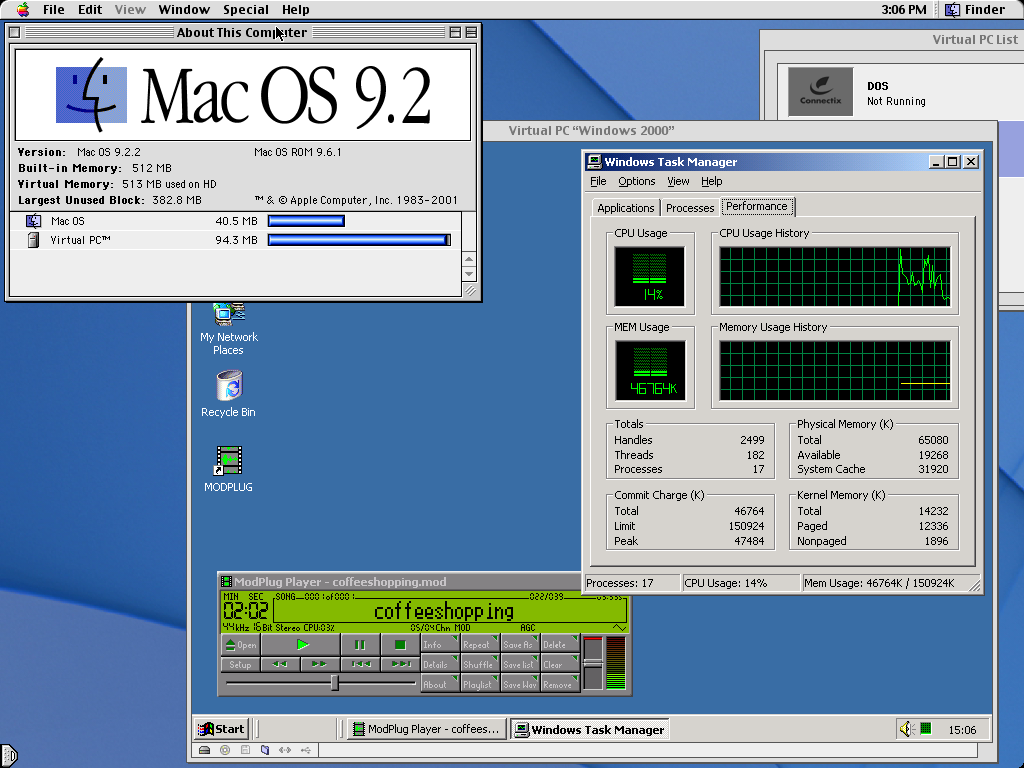The height and width of the screenshot is (768, 1024).
Task: Click Delete in ModPlug Player
Action: pos(560,644)
